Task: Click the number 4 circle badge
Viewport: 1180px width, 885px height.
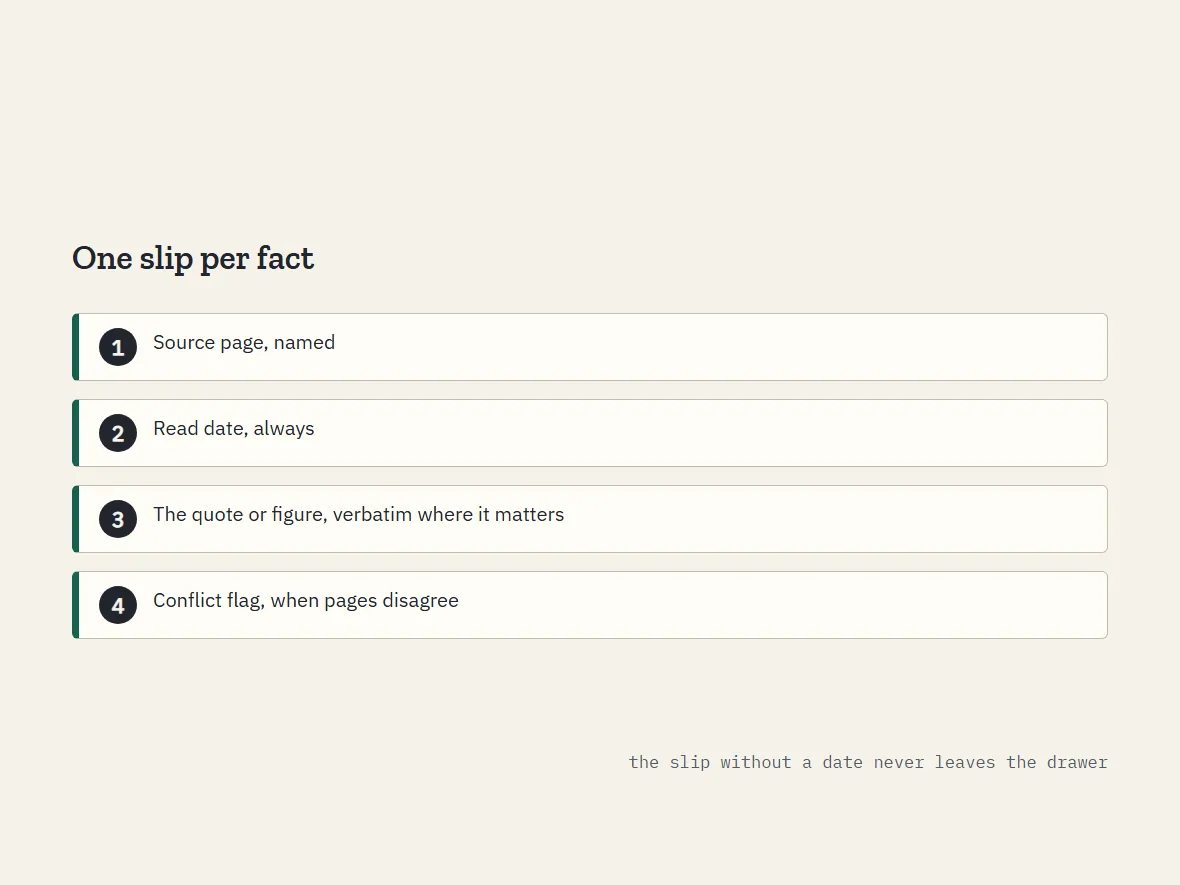Action: click(x=118, y=605)
